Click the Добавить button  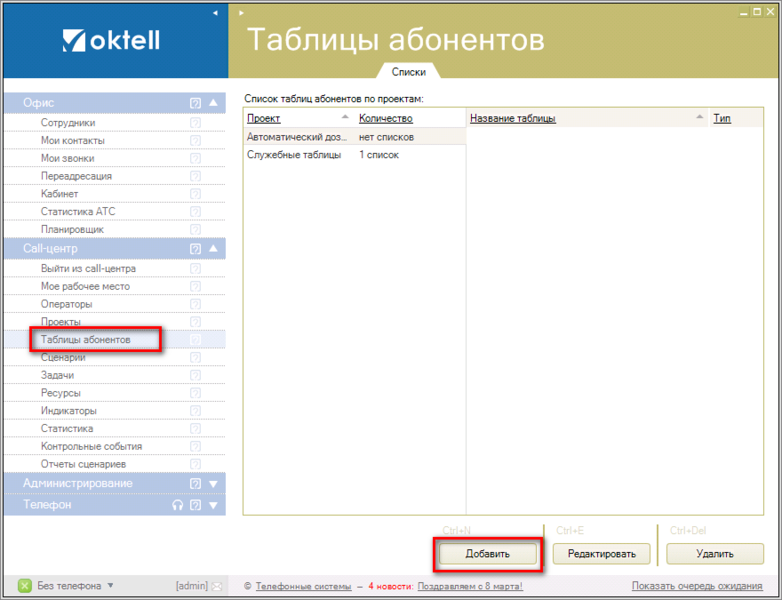[x=487, y=554]
